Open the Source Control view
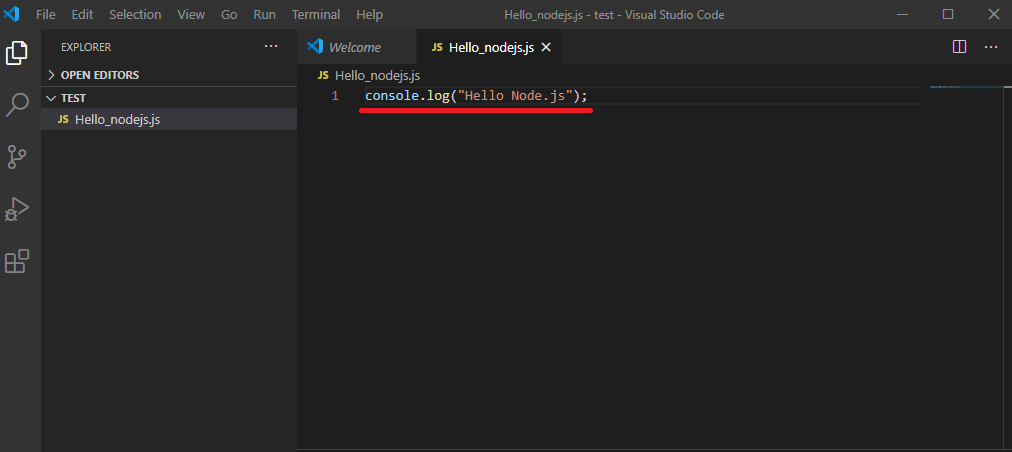The width and height of the screenshot is (1012, 452). click(x=17, y=157)
